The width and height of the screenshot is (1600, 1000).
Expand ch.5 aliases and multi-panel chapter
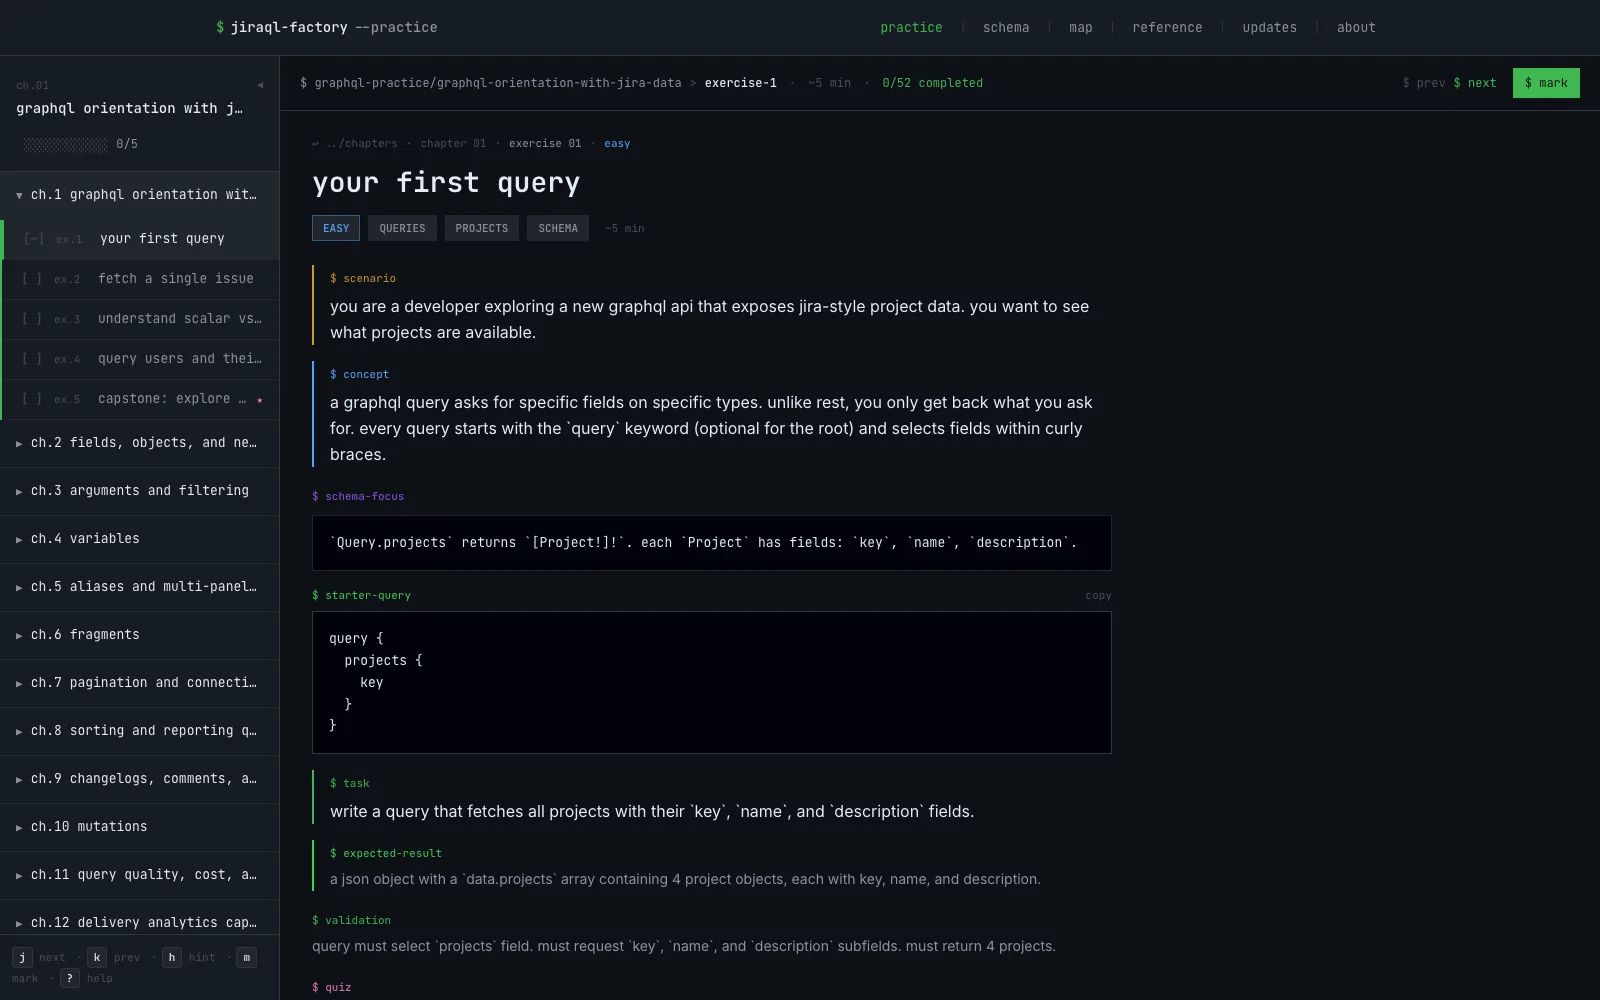[x=139, y=587]
